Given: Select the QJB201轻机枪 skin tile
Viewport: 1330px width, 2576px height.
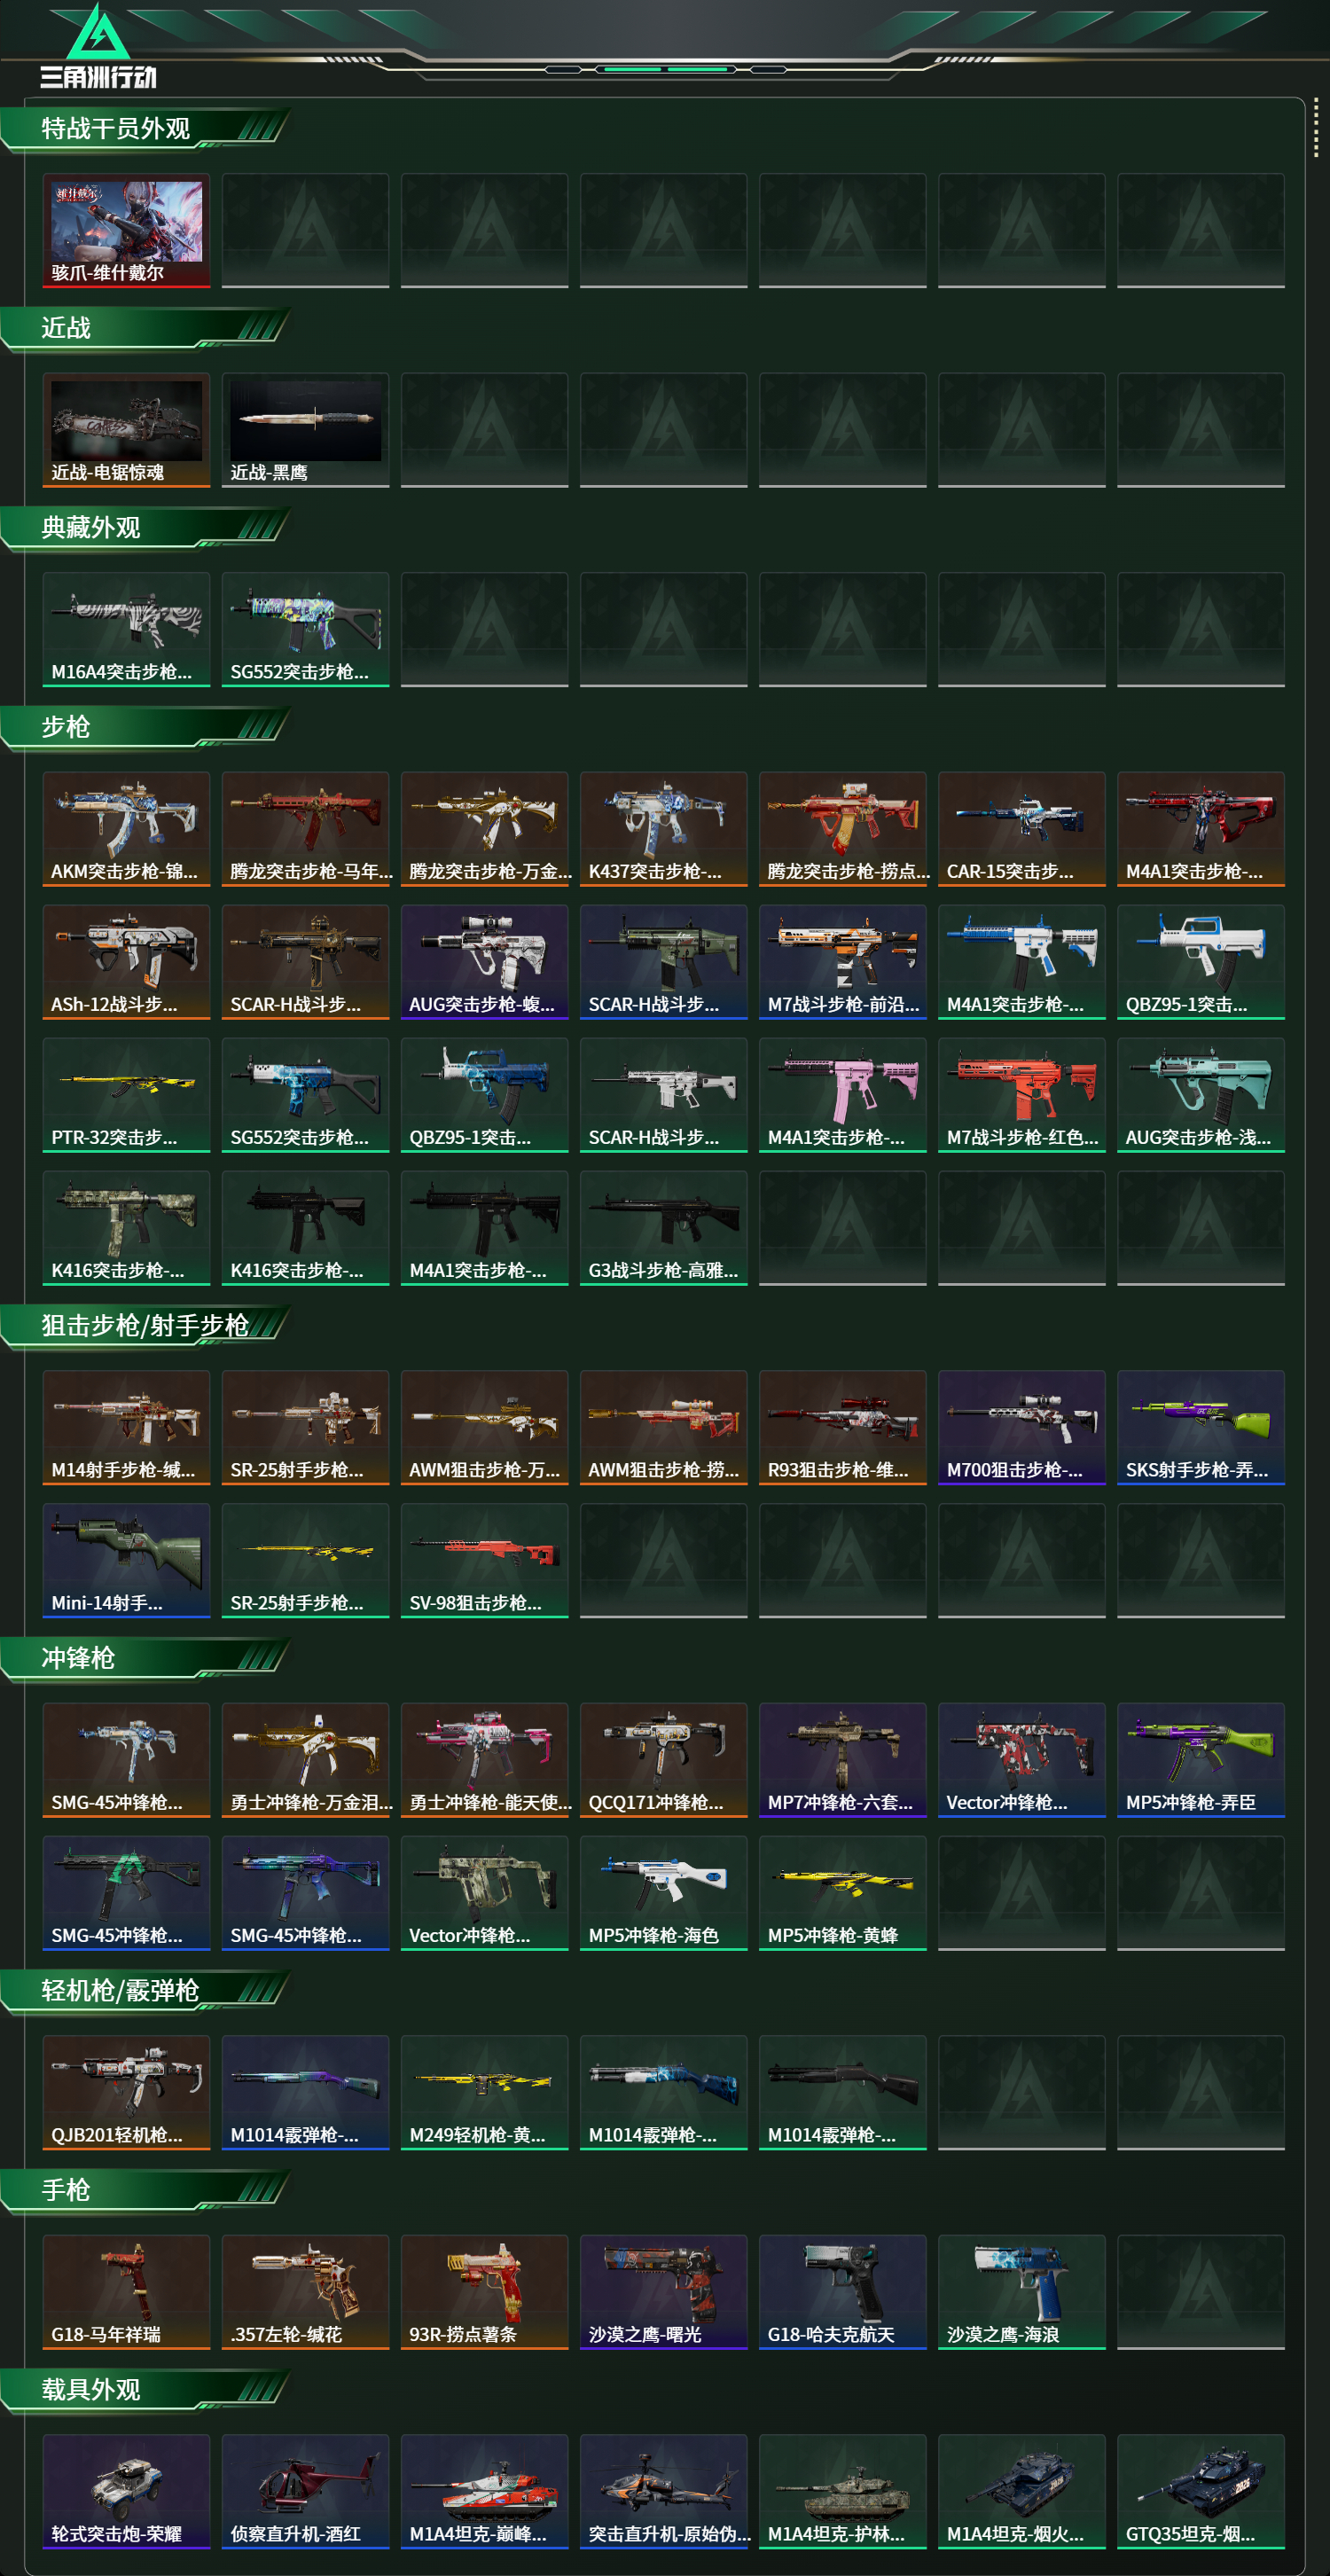Looking at the screenshot, I should [x=126, y=2092].
